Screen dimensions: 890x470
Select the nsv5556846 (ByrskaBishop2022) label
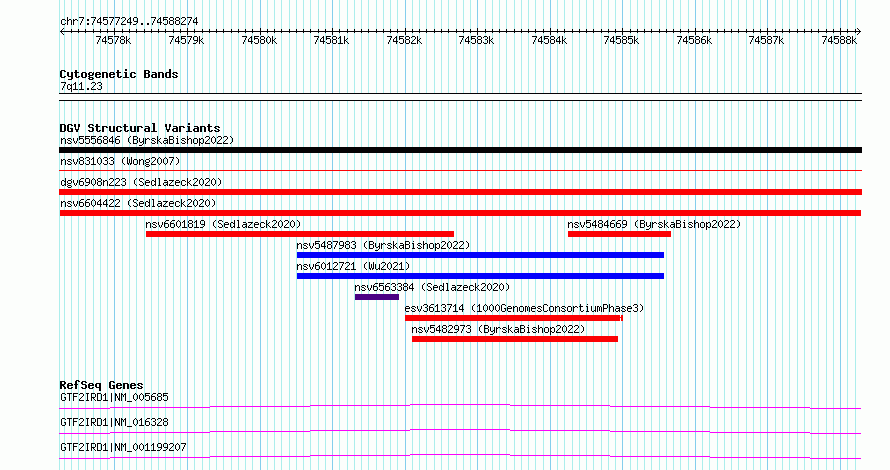pos(147,140)
